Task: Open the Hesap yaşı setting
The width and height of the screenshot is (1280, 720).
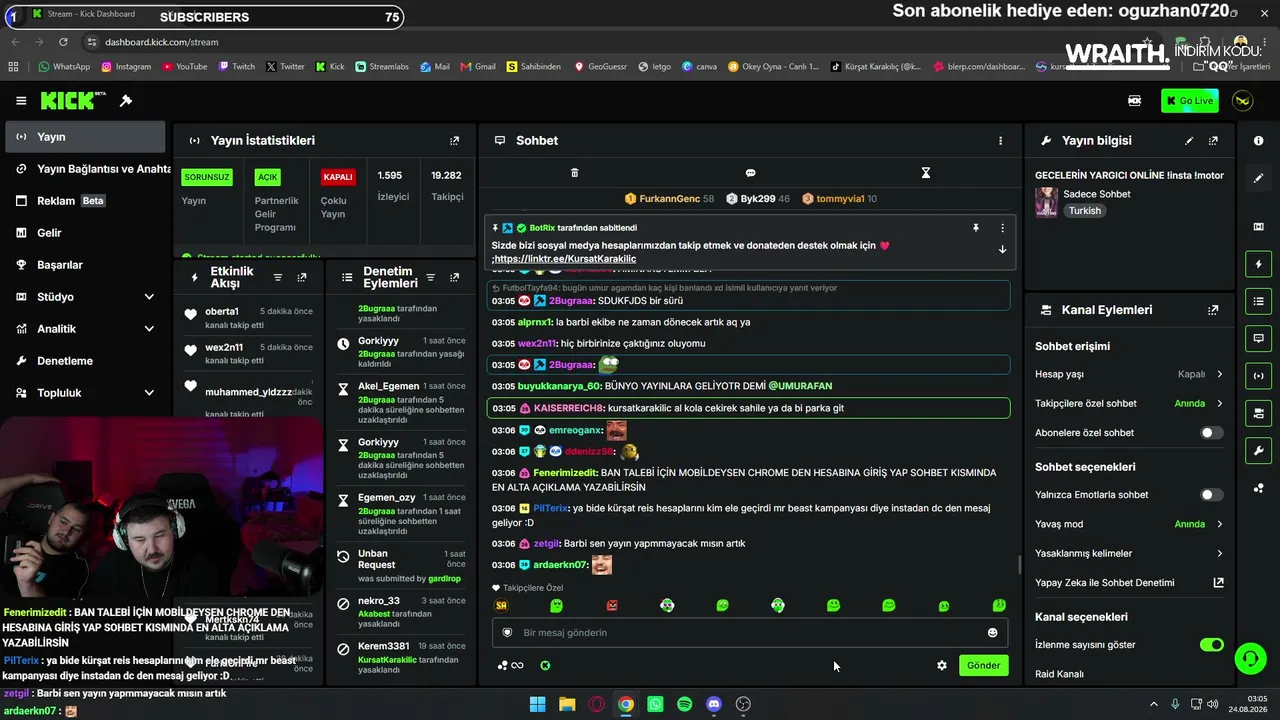Action: pyautogui.click(x=1129, y=374)
